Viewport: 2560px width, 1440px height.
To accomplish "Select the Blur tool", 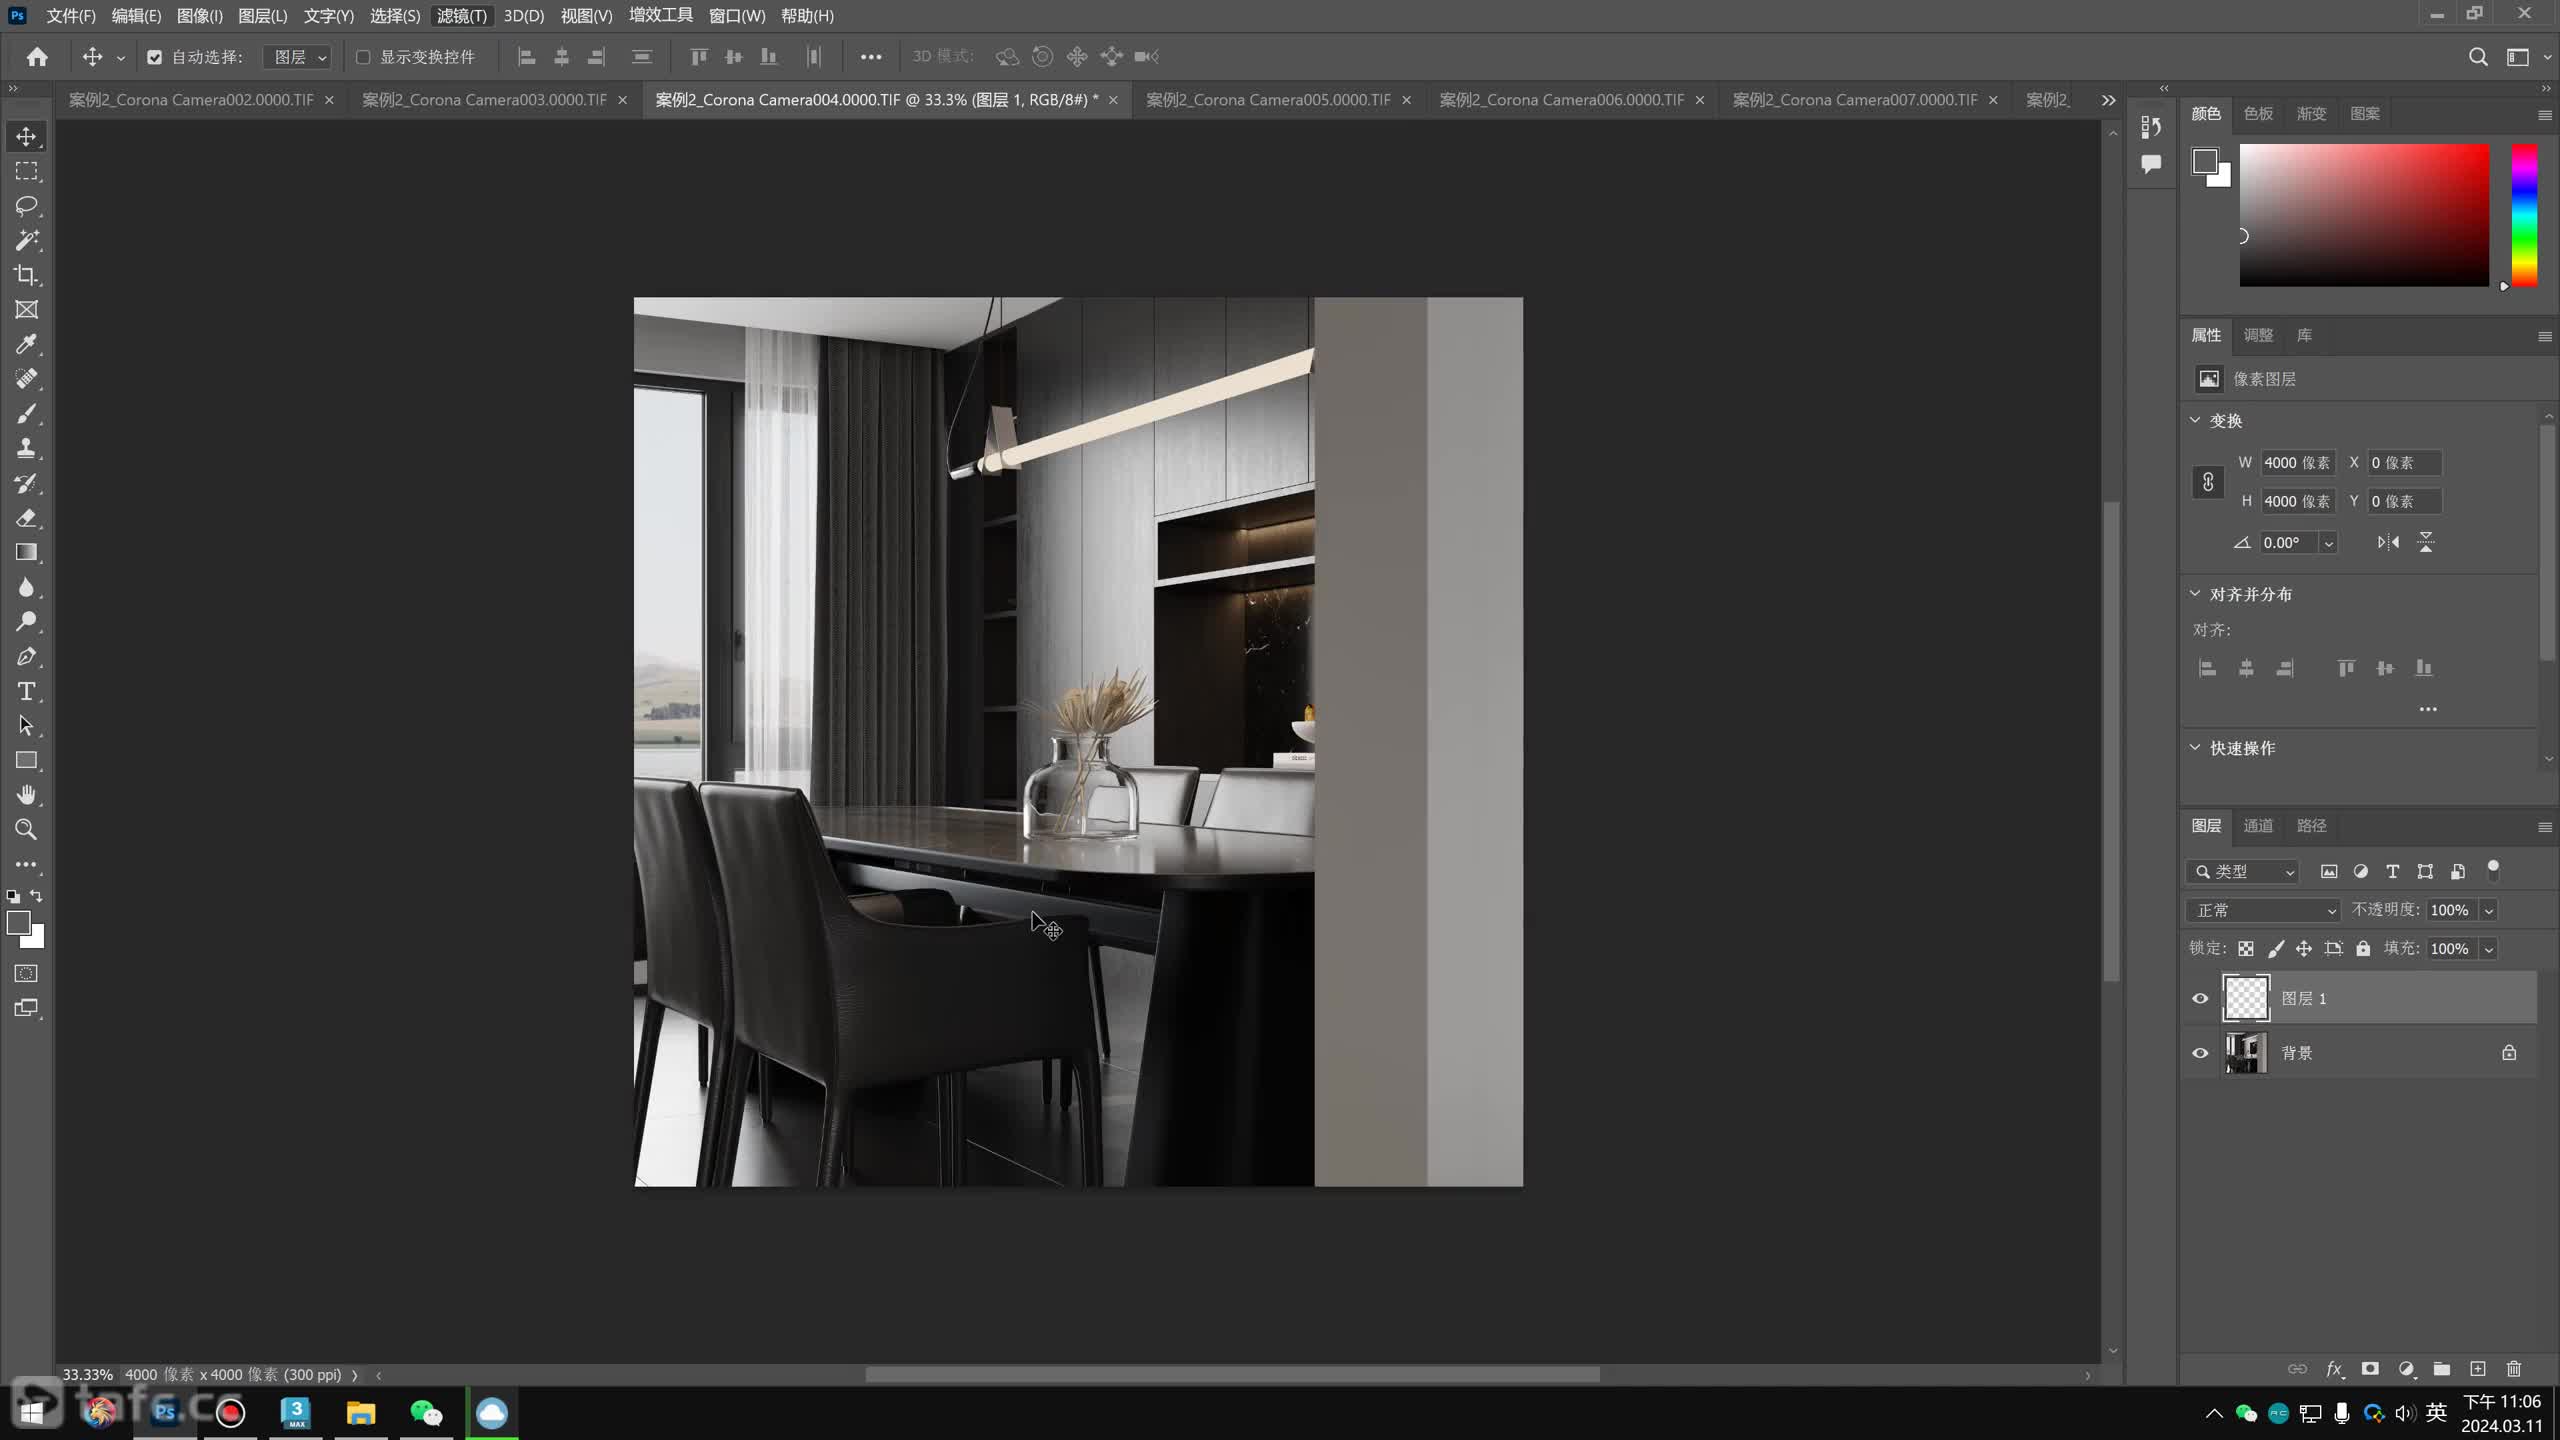I will pyautogui.click(x=27, y=587).
